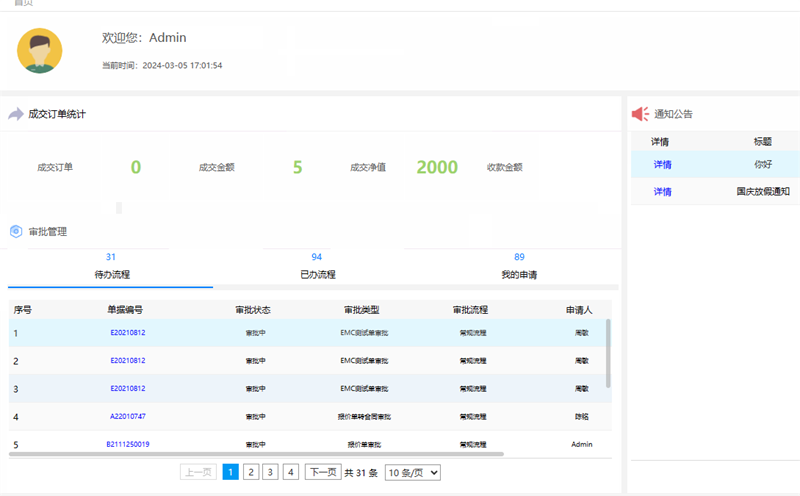This screenshot has height=496, width=800.
Task: Open document number B2111250019 link
Action: [127, 444]
